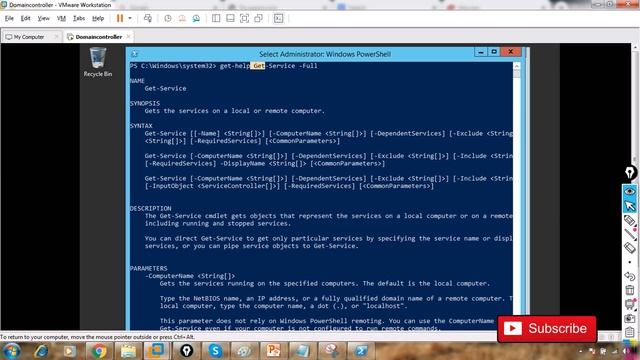Screen dimensions: 640x360
Task: Open PowerShell window system menu icon
Action: pos(135,53)
